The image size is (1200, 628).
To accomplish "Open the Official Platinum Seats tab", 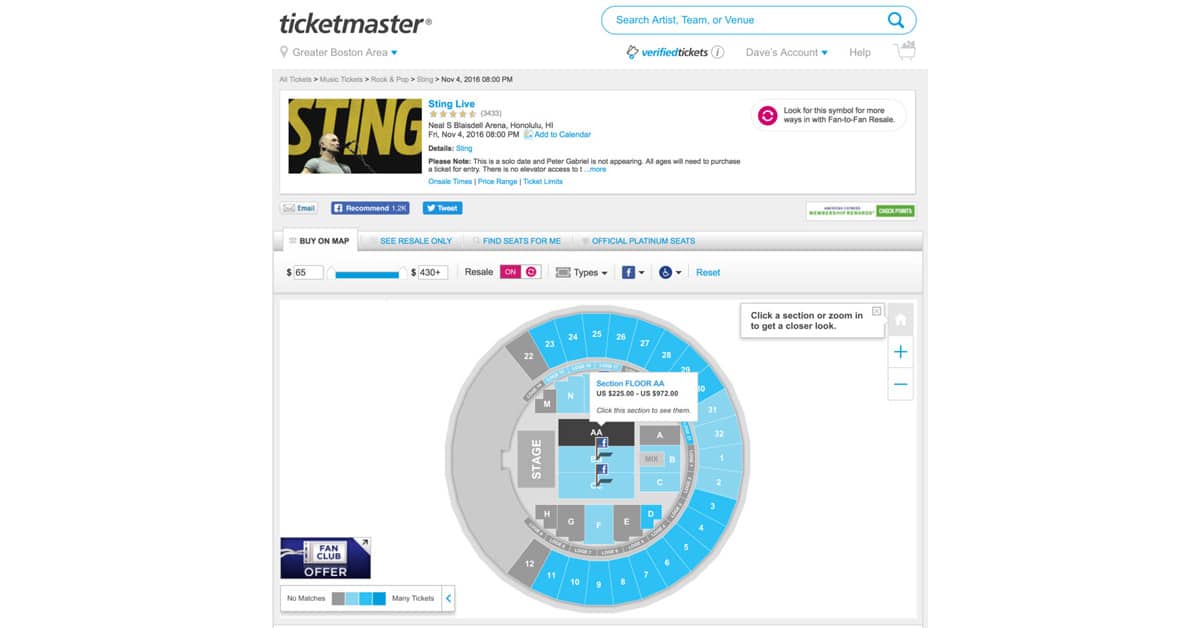I will coord(642,241).
